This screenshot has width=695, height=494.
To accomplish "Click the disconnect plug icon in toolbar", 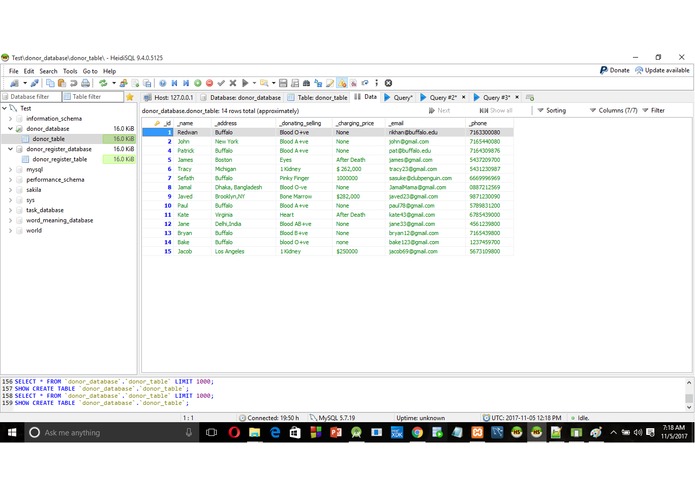I will [35, 83].
